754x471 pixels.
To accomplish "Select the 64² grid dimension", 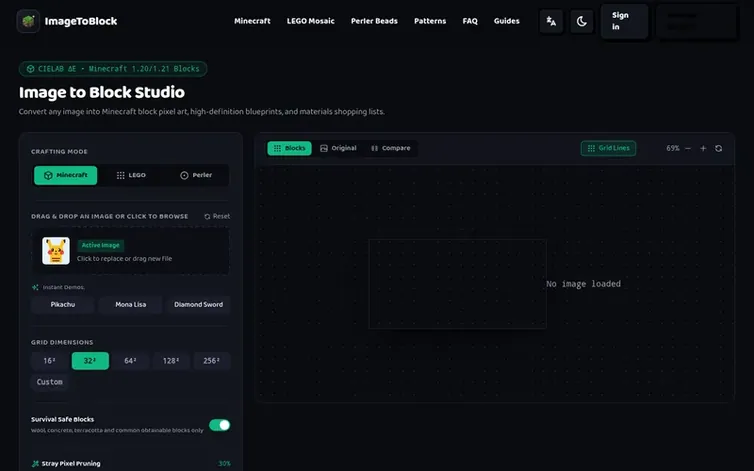I will (130, 361).
